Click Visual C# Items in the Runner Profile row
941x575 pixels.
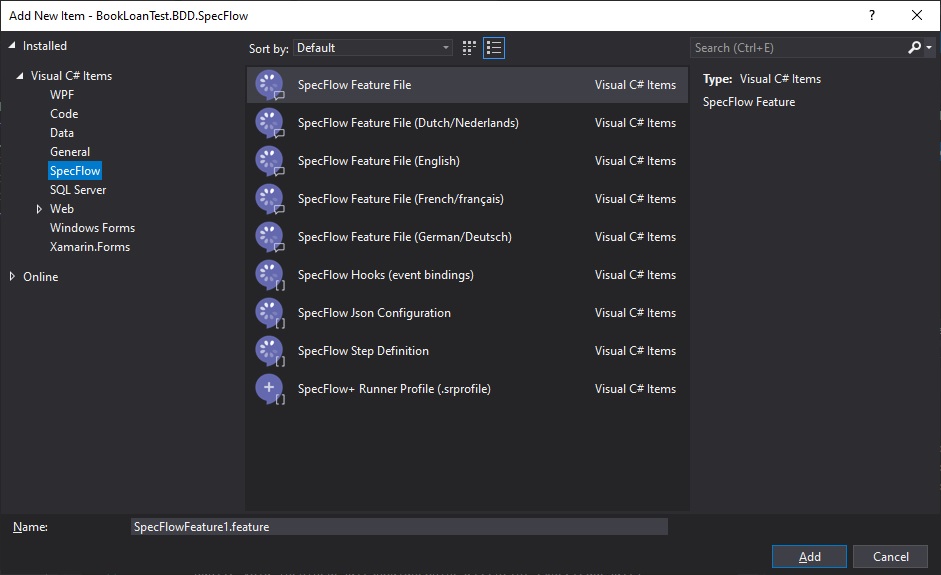point(635,389)
